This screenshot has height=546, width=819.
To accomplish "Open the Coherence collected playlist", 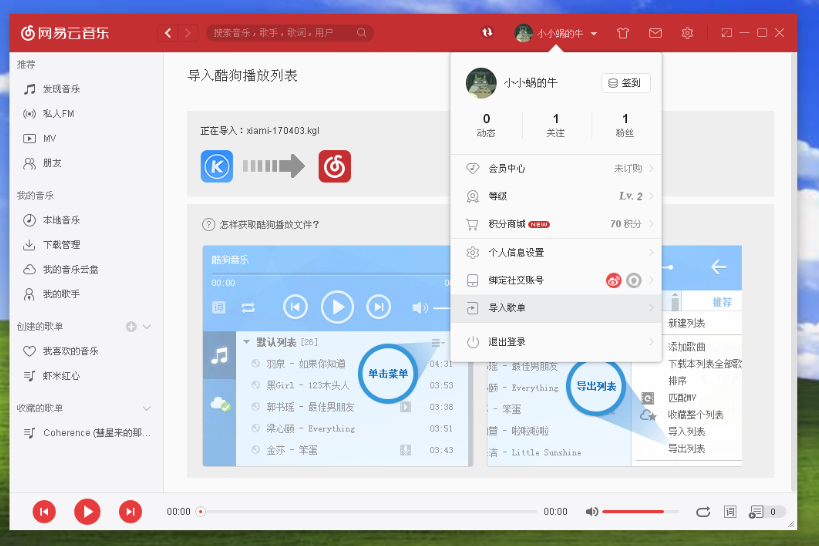I will tap(86, 433).
